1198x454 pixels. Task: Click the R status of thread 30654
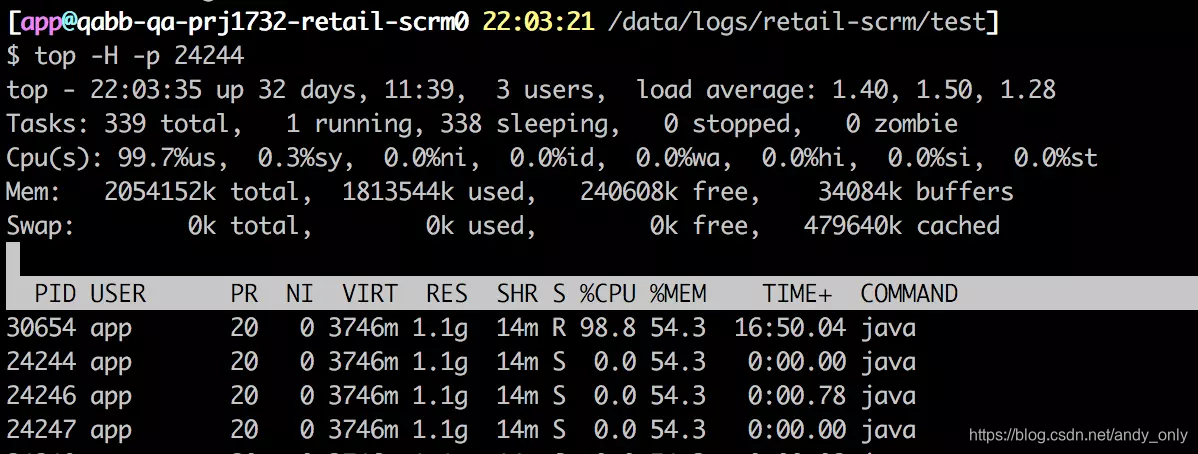pyautogui.click(x=559, y=328)
